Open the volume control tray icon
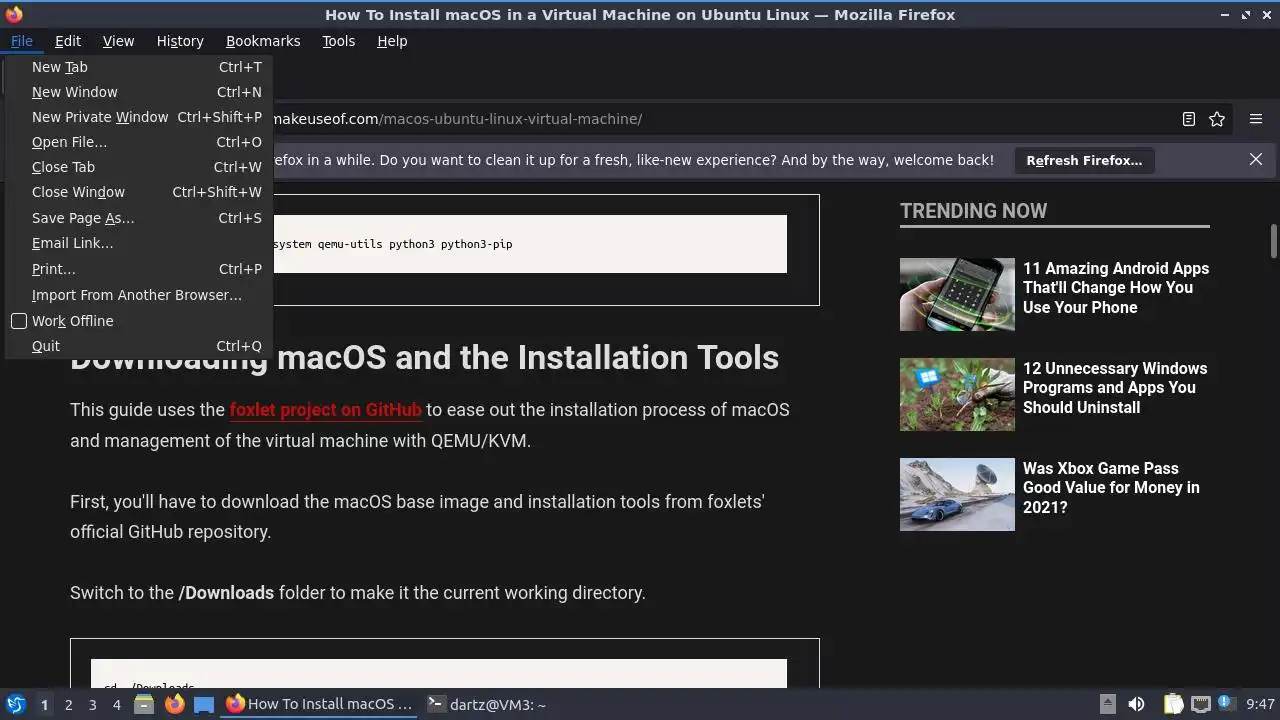 1136,704
